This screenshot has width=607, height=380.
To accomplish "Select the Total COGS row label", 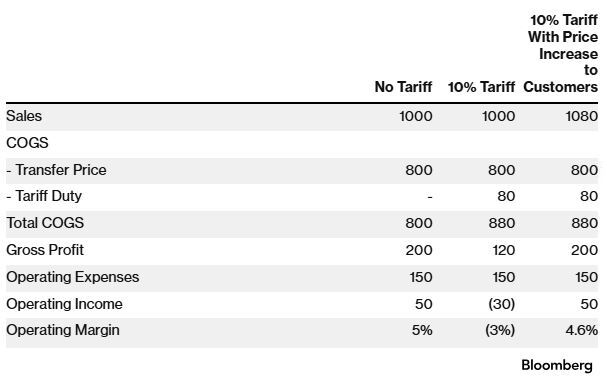I will pos(45,223).
